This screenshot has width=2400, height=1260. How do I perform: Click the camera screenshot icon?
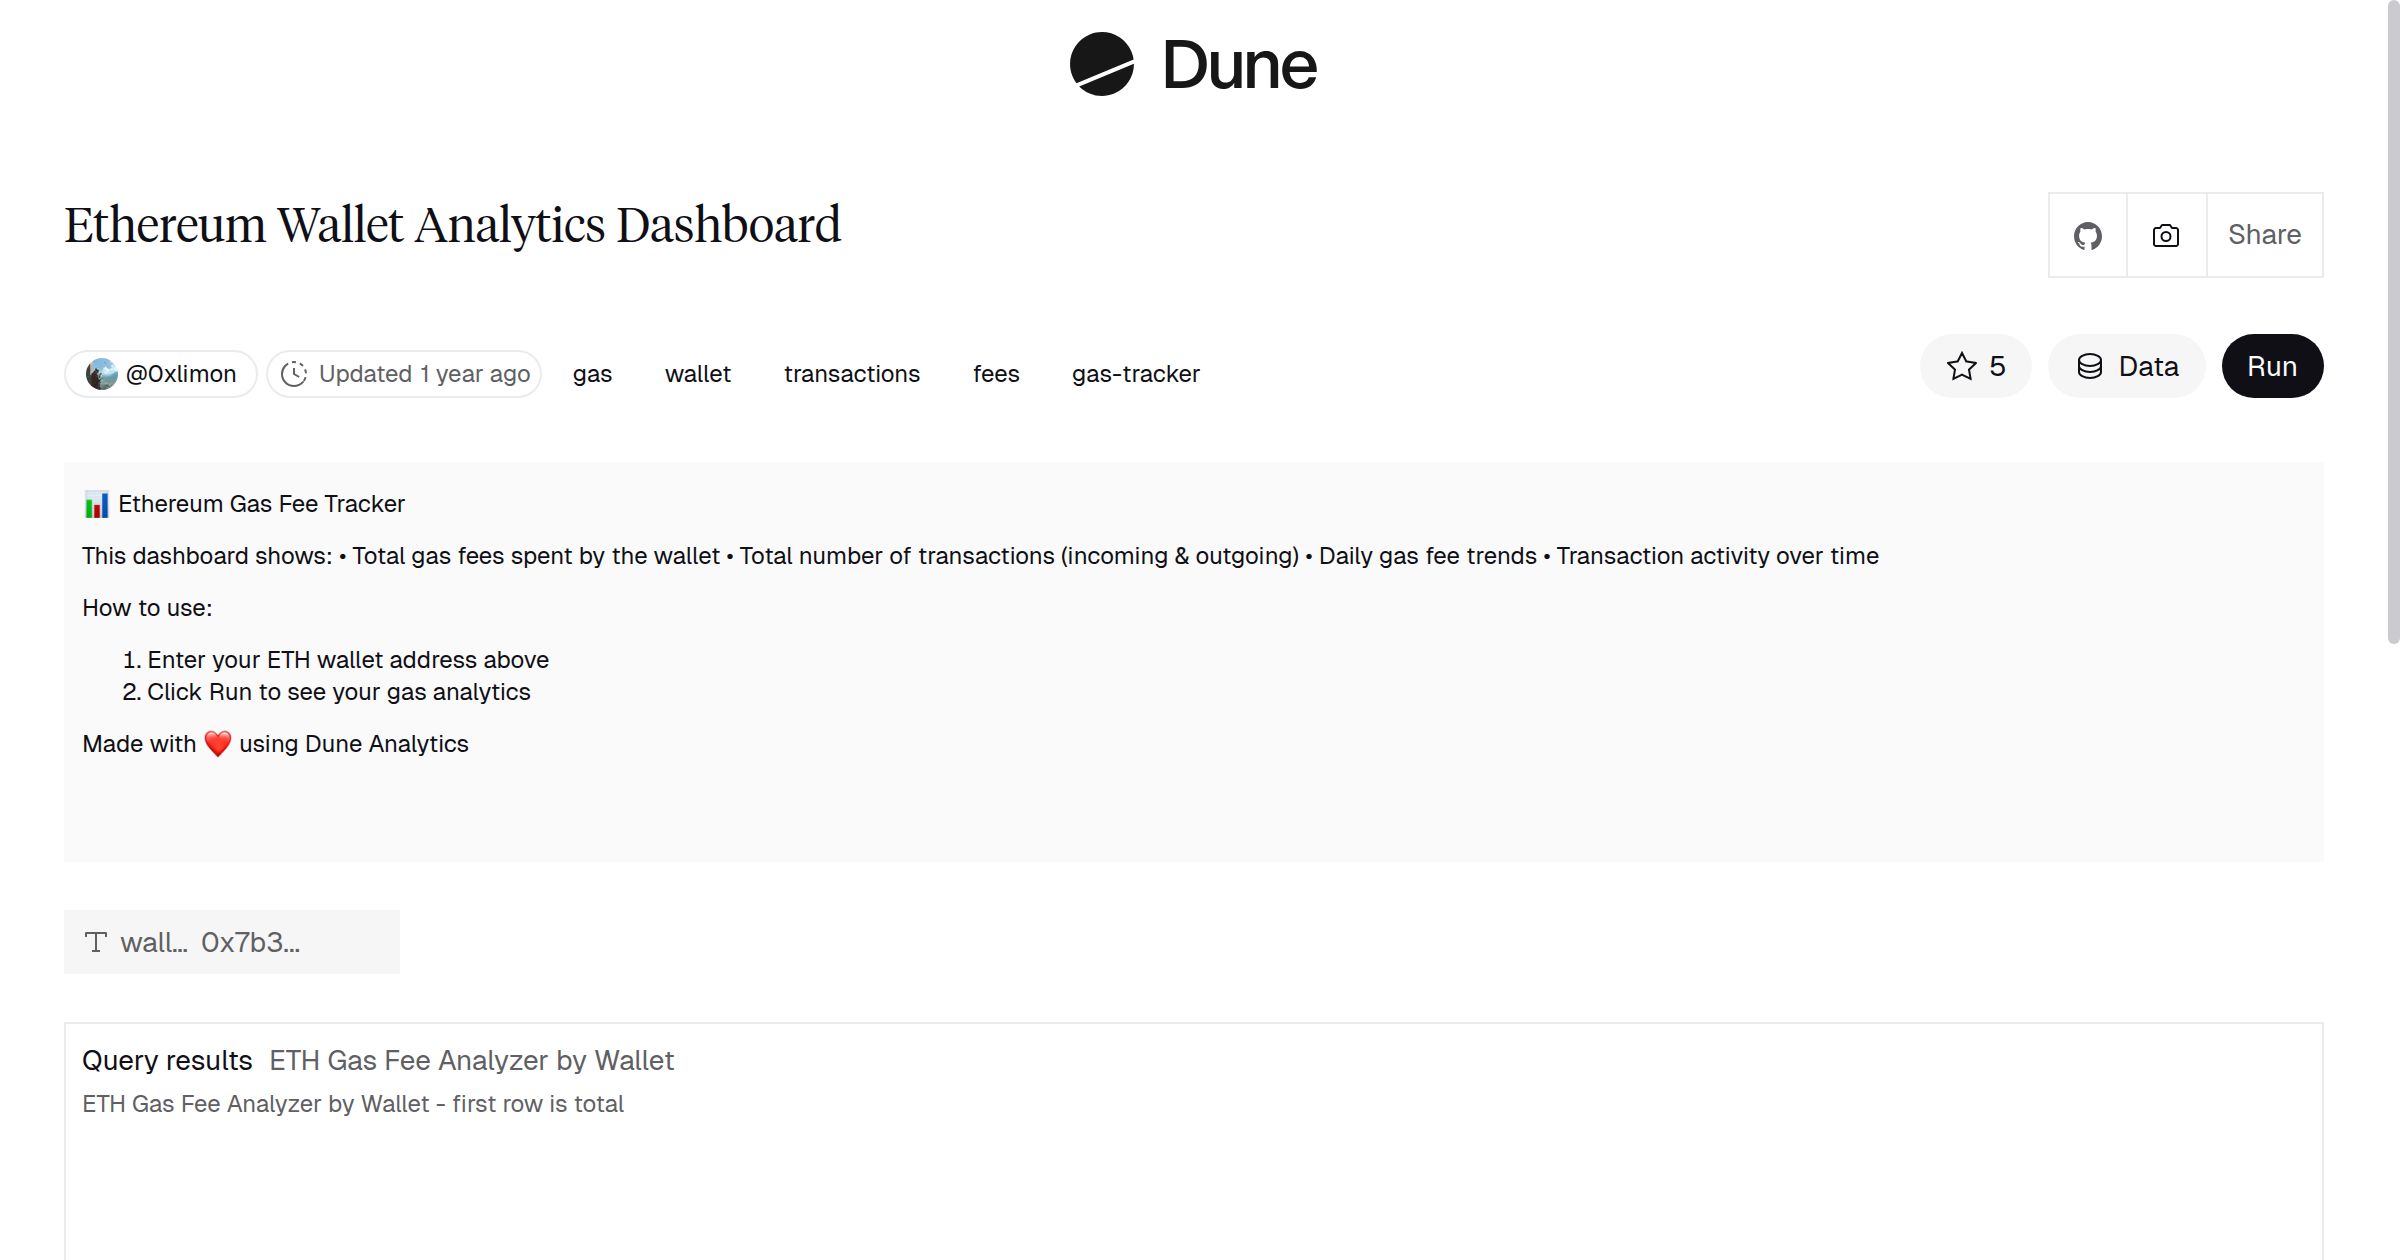pyautogui.click(x=2165, y=234)
